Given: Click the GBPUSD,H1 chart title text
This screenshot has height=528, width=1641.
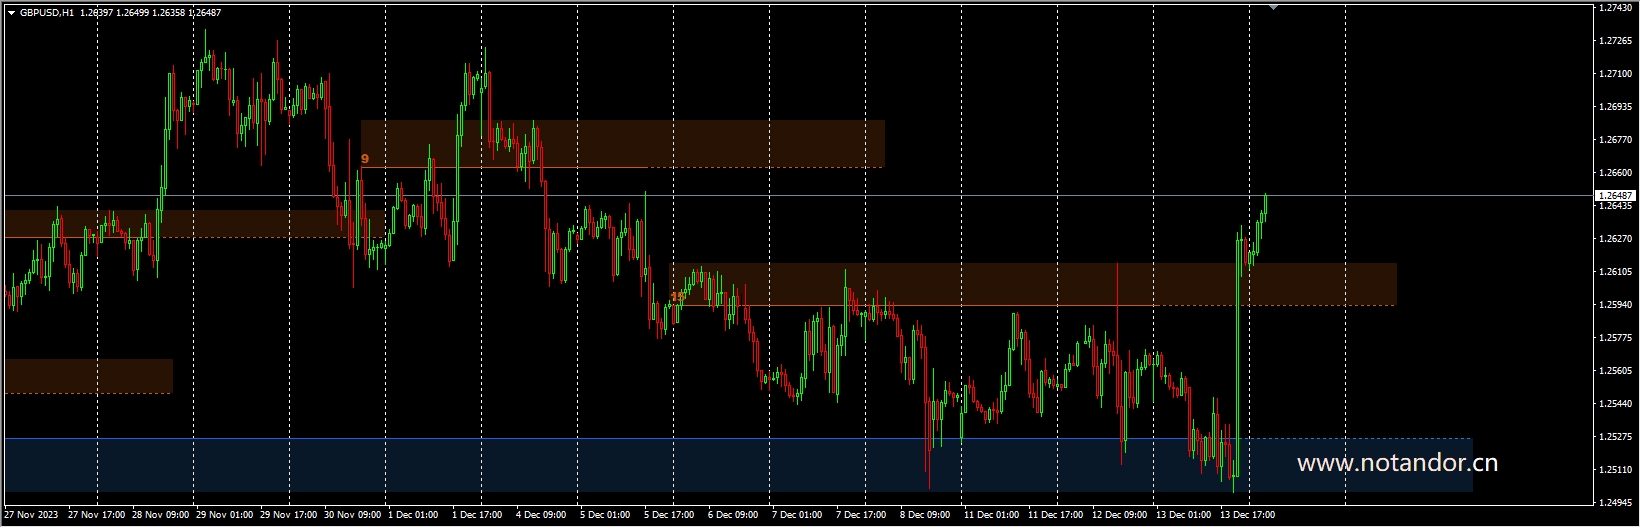Looking at the screenshot, I should coord(45,12).
